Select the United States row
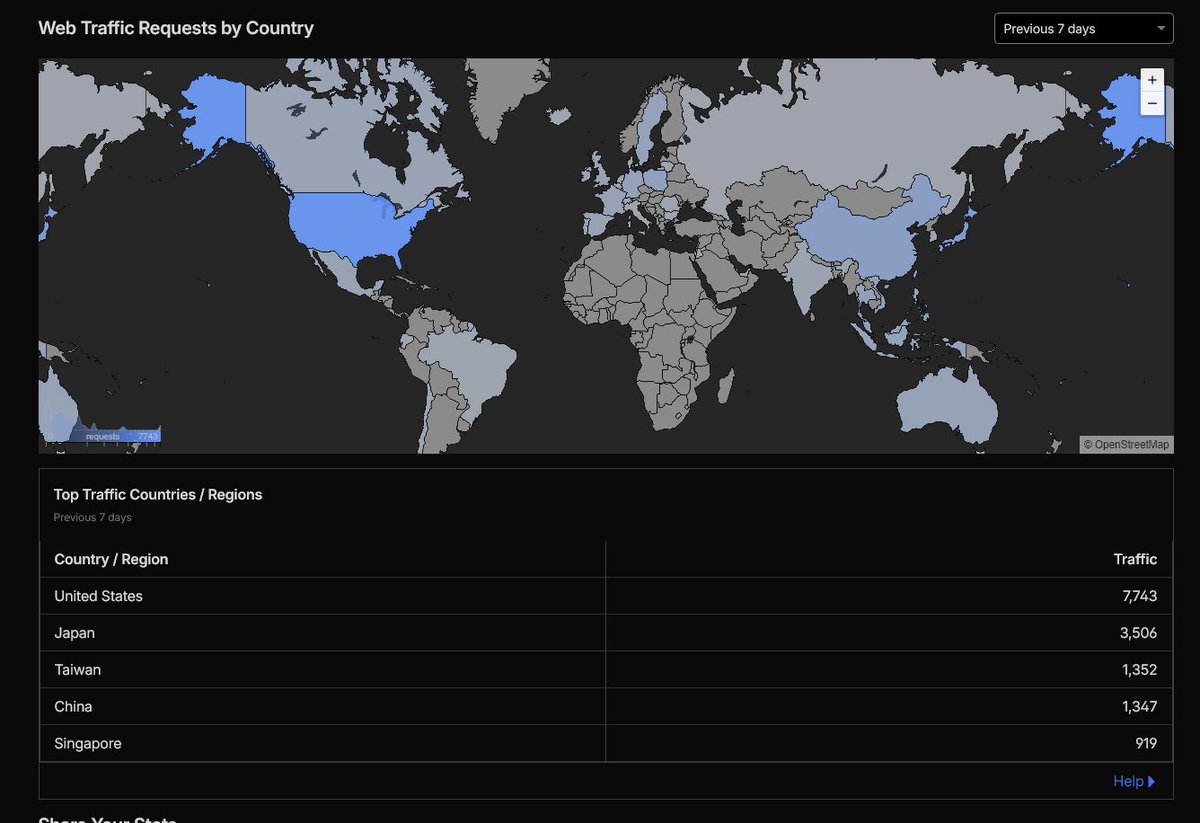 pos(605,596)
